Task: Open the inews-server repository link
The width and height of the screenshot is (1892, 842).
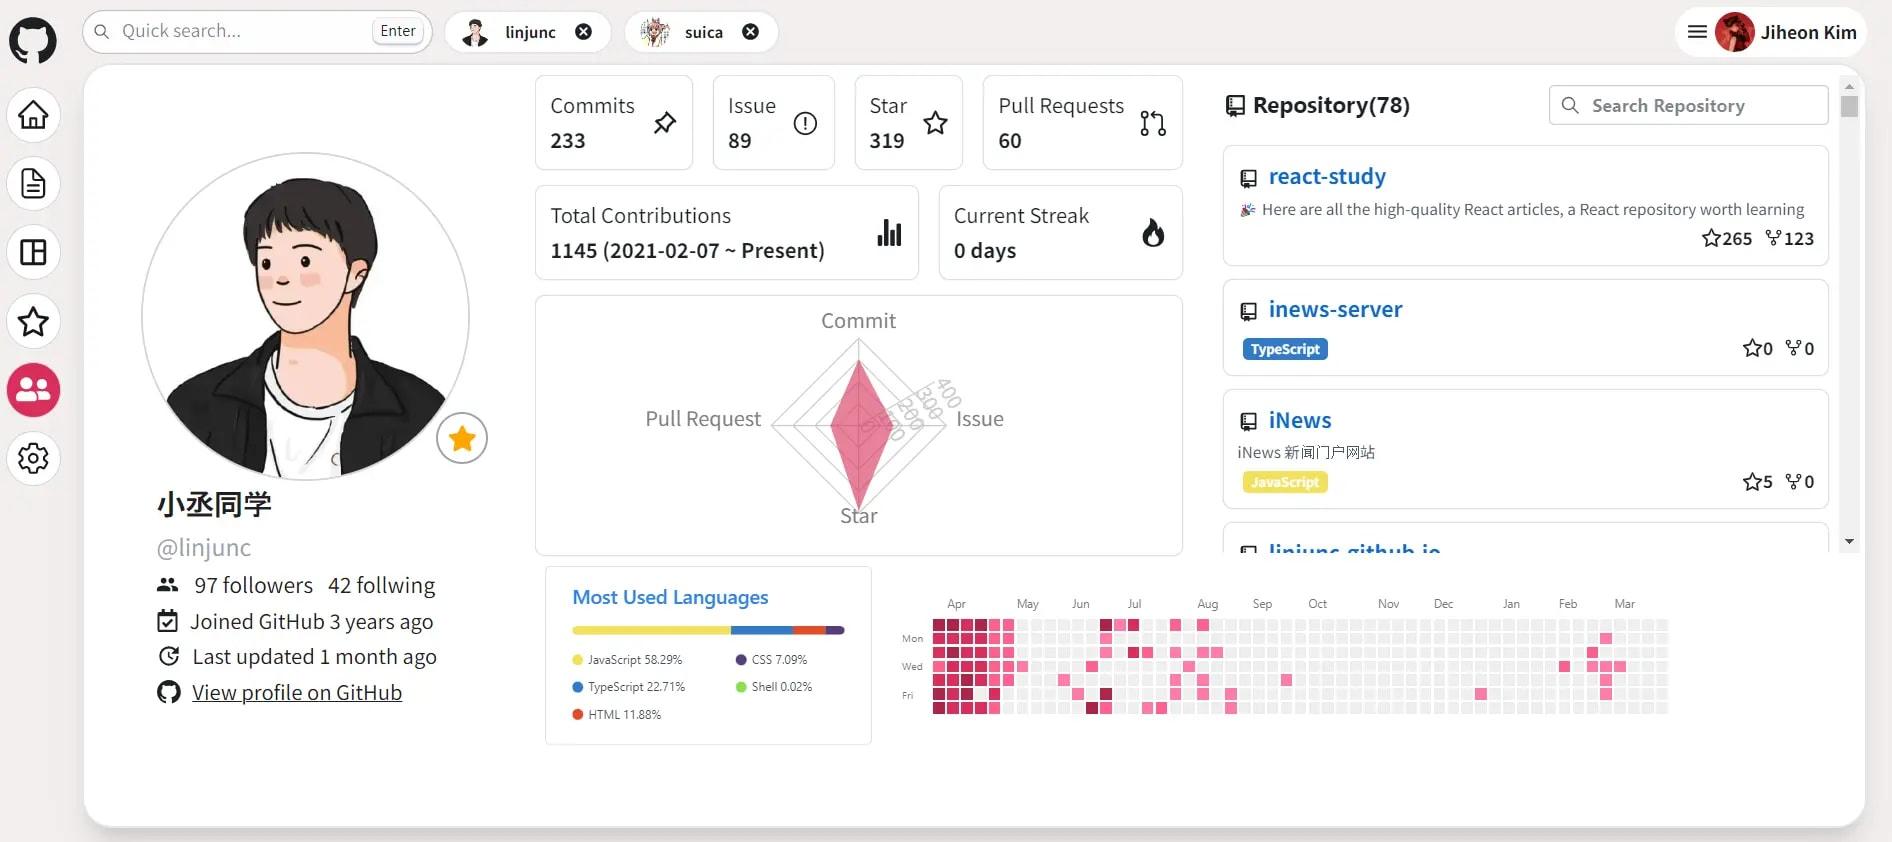Action: click(x=1335, y=310)
